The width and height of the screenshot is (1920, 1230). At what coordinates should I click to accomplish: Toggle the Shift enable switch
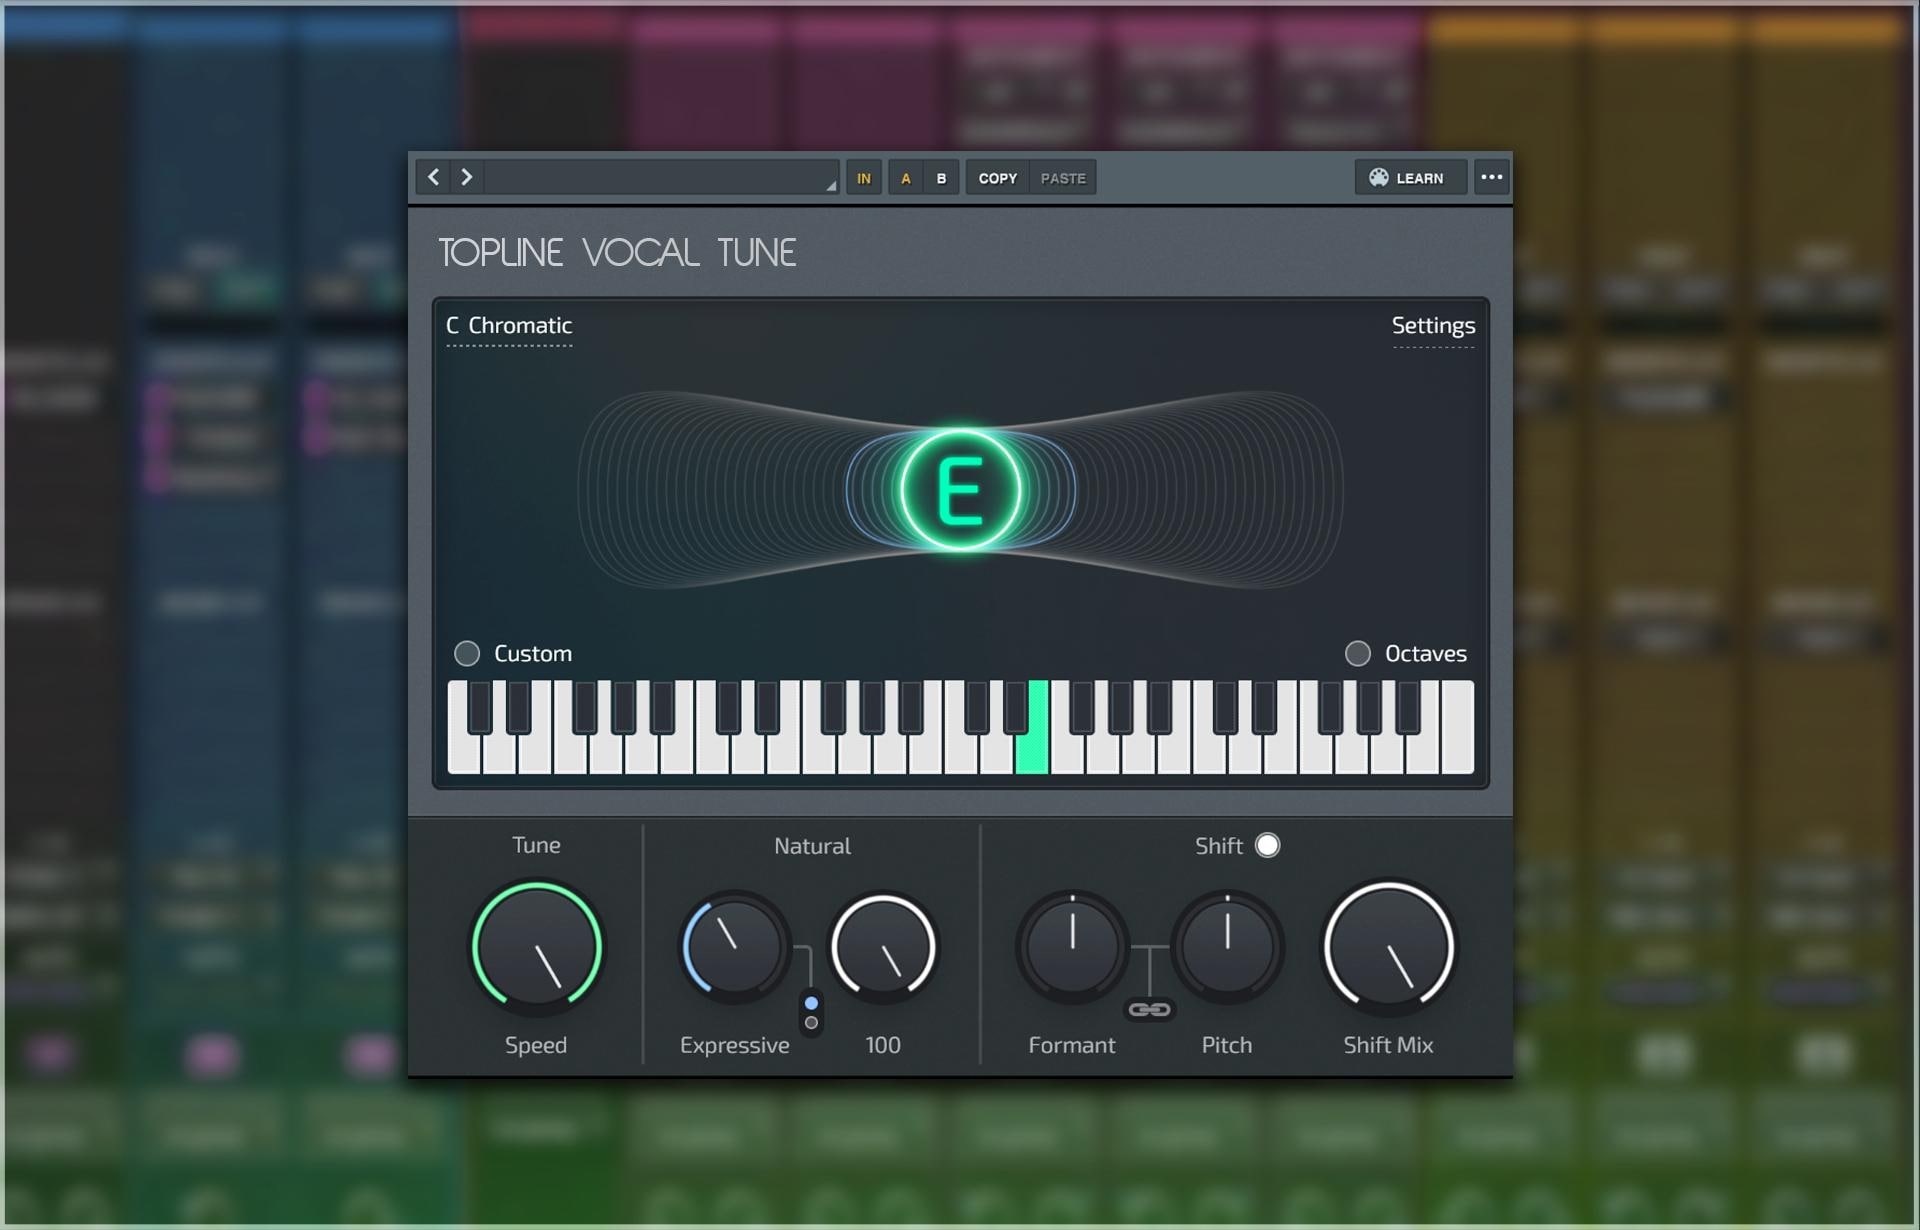point(1267,845)
